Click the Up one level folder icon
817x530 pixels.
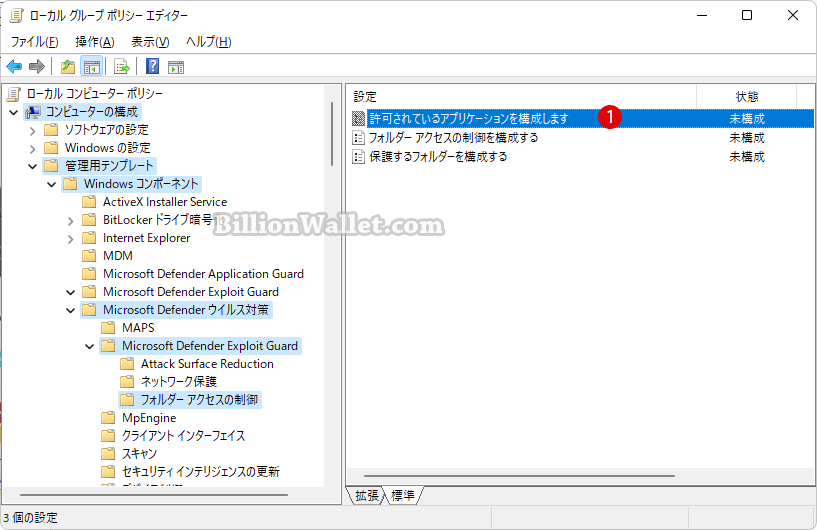coord(68,67)
